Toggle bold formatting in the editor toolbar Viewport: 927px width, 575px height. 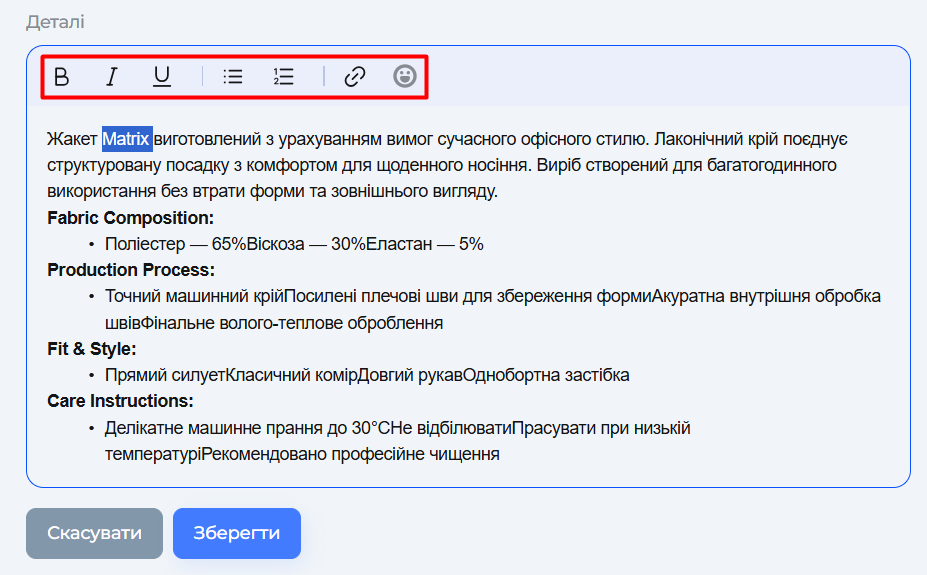click(x=62, y=77)
